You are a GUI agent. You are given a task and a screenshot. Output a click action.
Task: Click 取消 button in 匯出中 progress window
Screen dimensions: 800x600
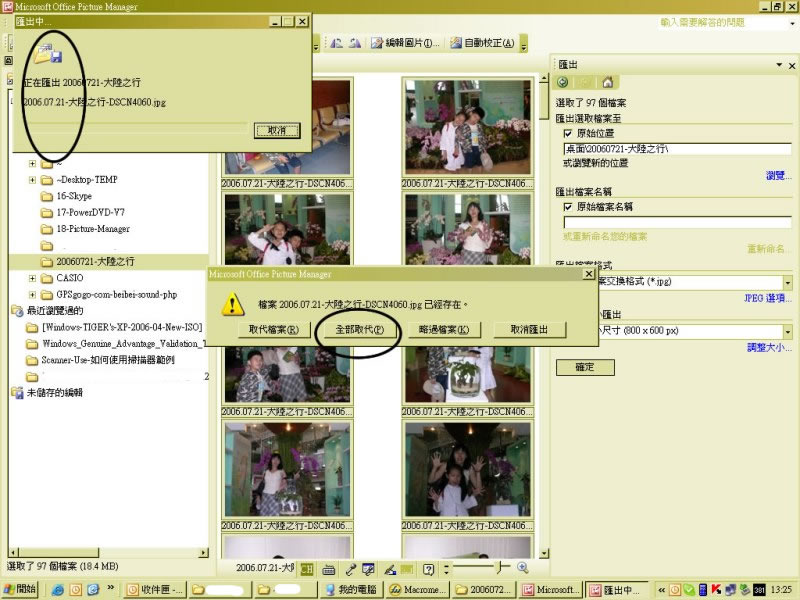277,131
